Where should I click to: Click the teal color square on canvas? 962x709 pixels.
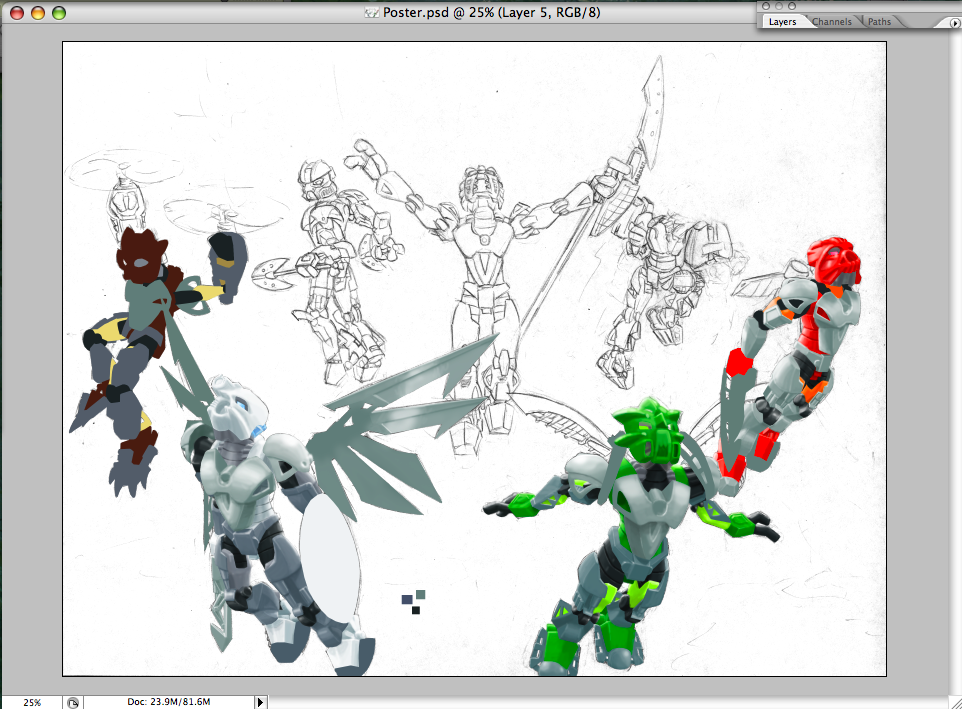[x=420, y=594]
